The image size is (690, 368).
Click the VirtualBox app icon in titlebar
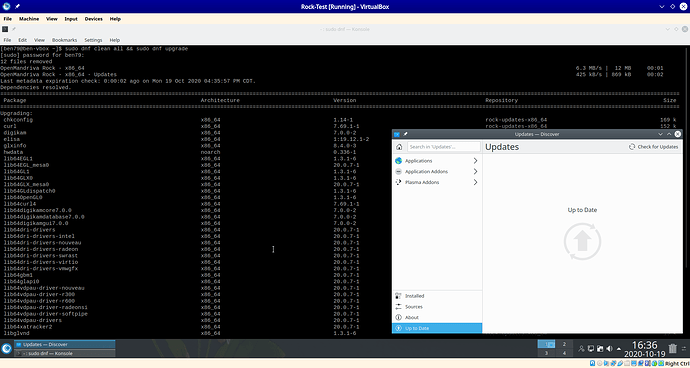pos(6,7)
